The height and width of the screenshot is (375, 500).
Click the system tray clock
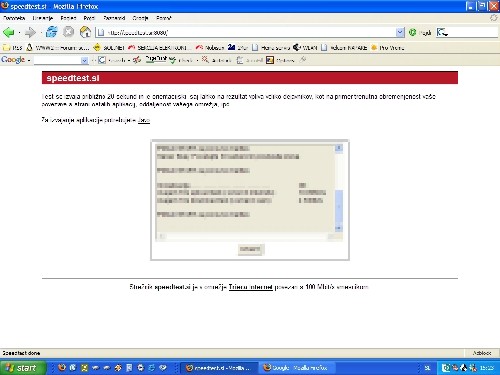[x=487, y=368]
